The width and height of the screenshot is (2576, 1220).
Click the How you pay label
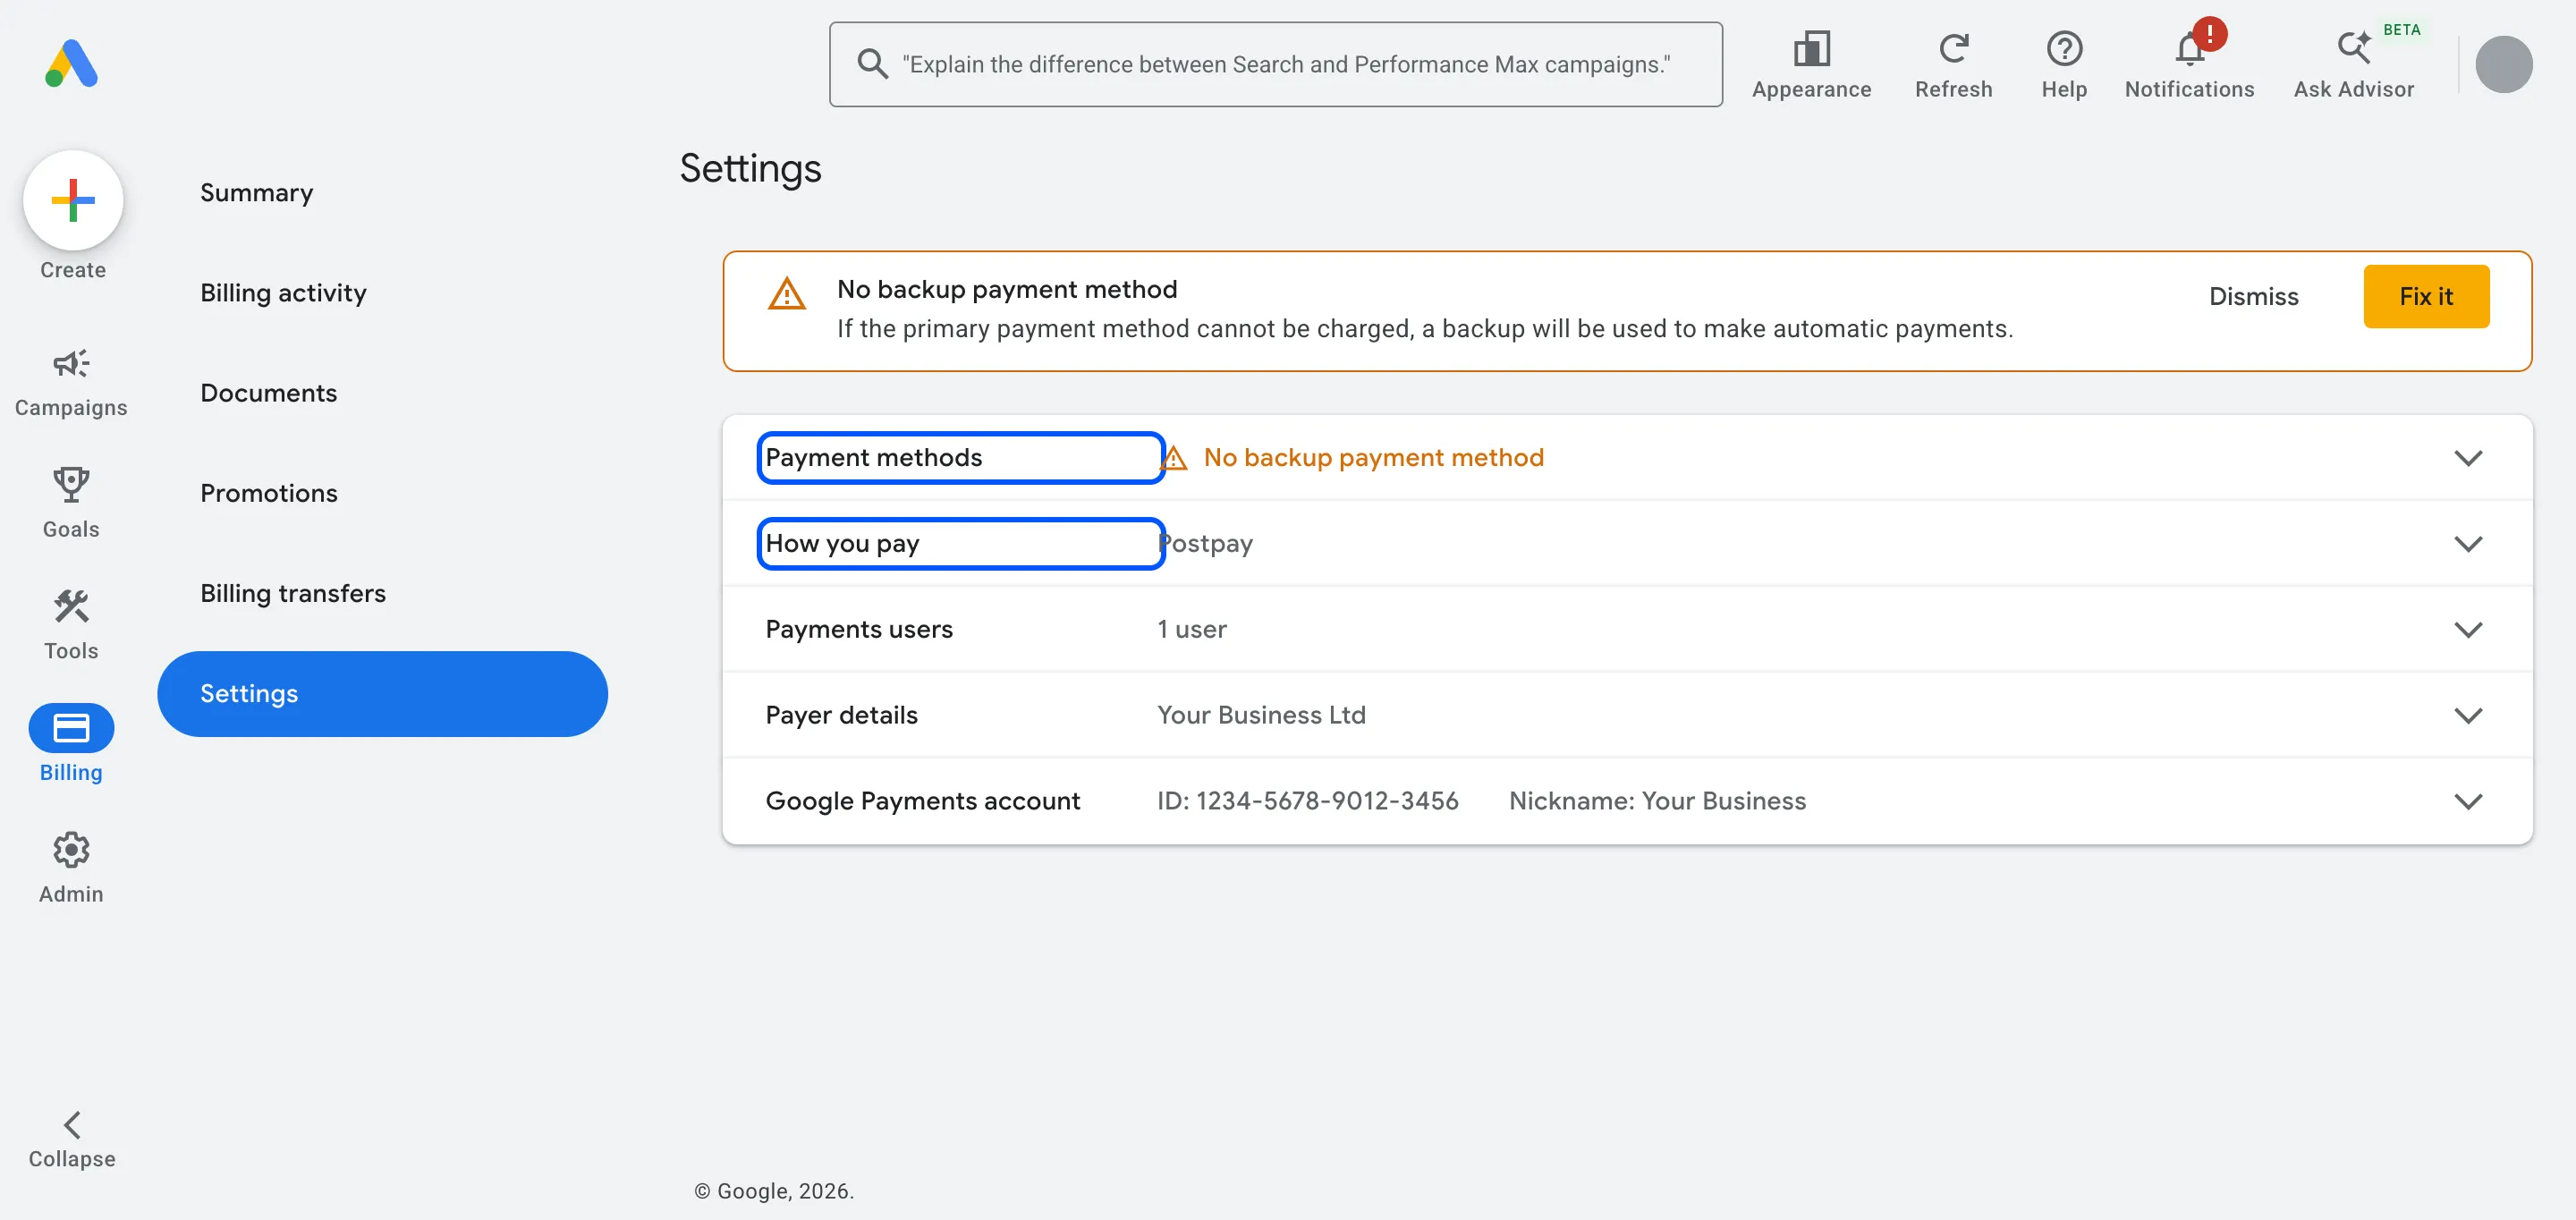[x=842, y=544]
